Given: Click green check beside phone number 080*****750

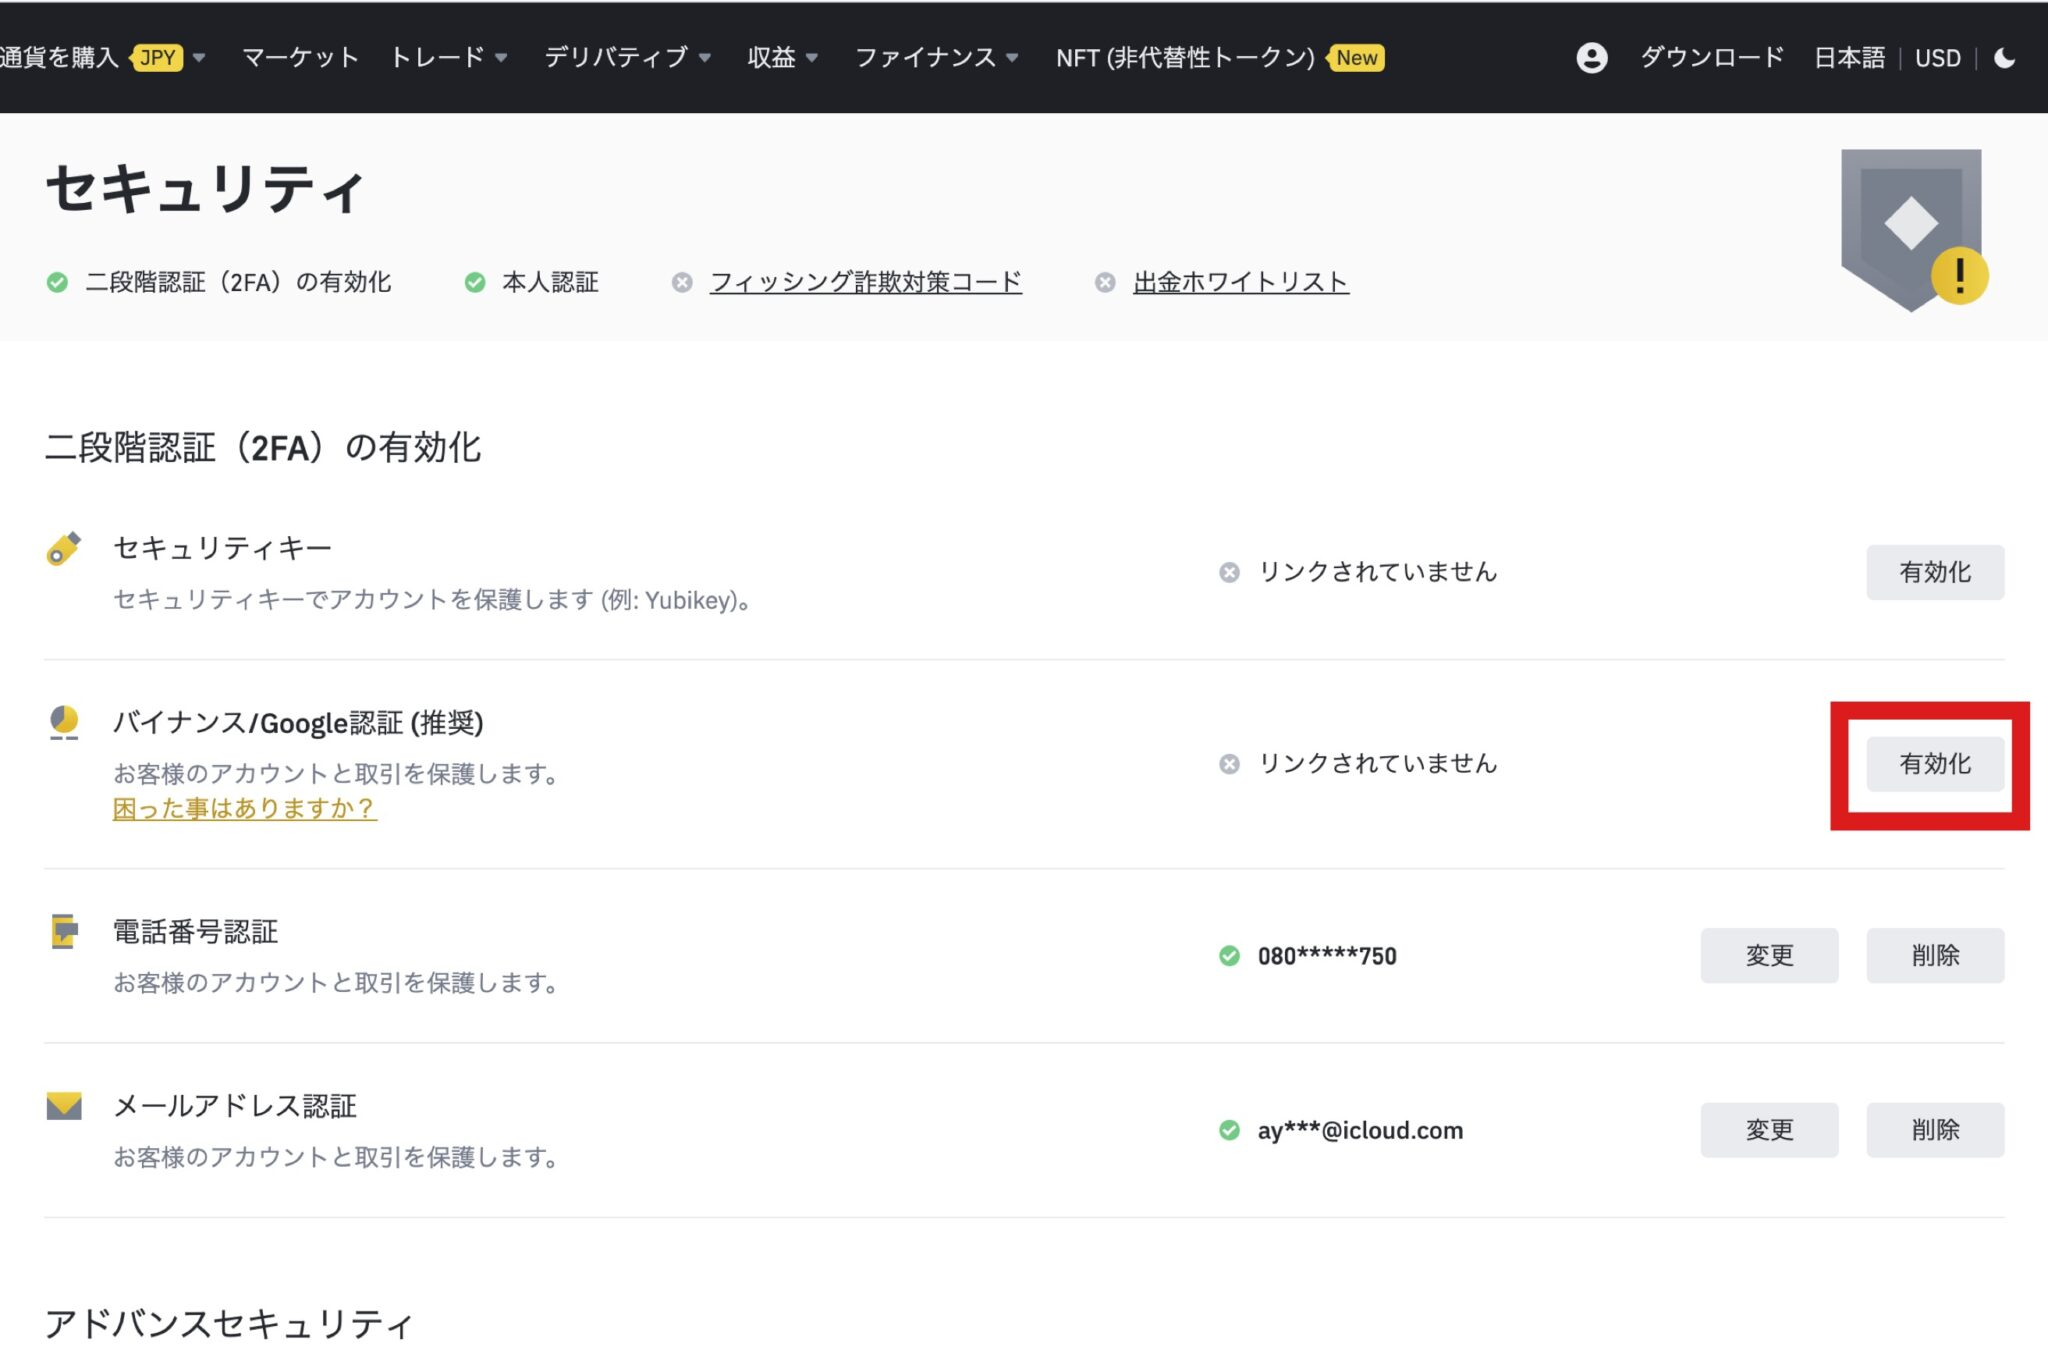Looking at the screenshot, I should (1229, 956).
